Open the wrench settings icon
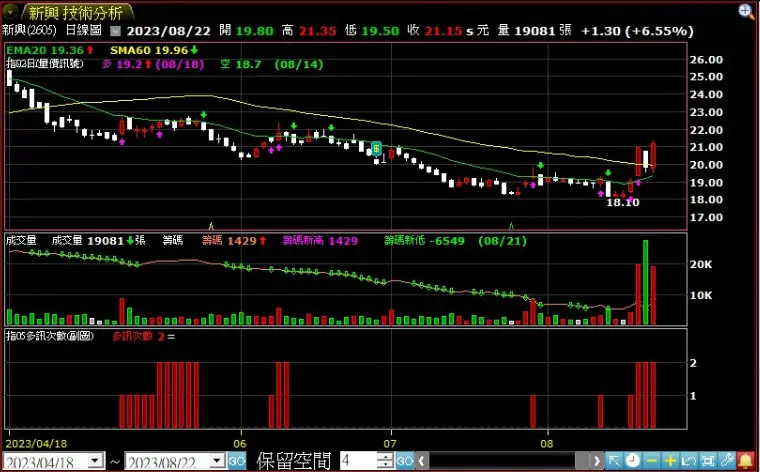The height and width of the screenshot is (472, 760). click(x=727, y=461)
